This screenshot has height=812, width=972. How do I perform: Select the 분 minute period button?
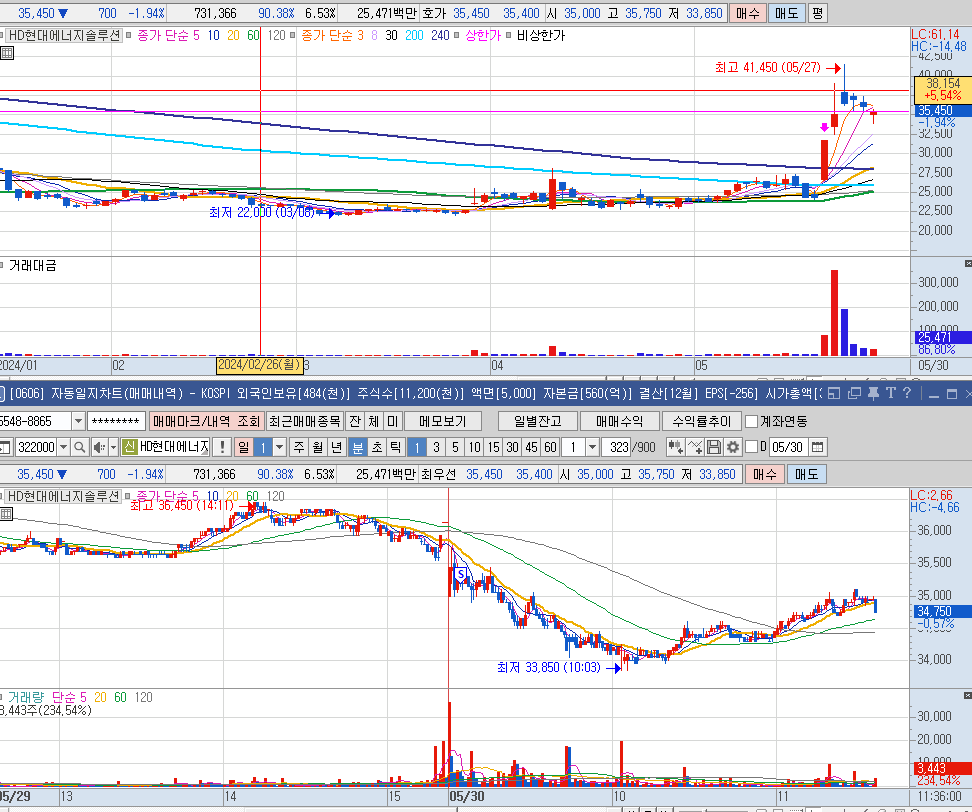click(x=358, y=447)
